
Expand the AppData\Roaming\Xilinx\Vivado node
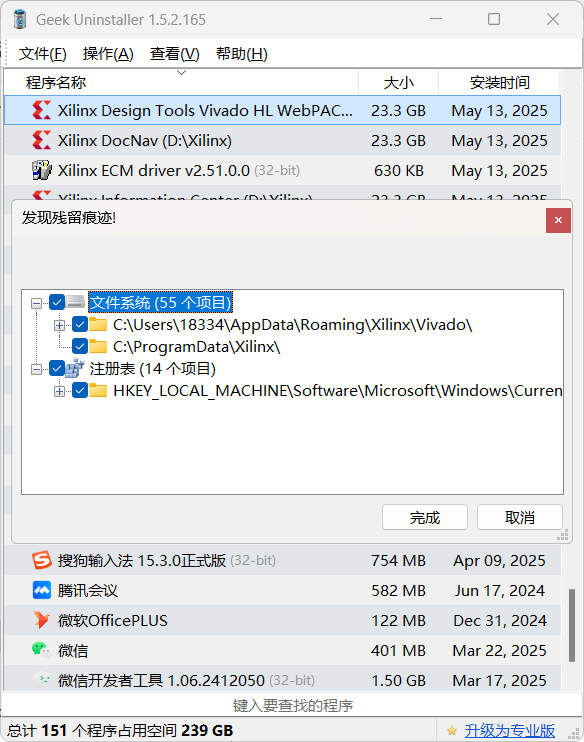(59, 325)
